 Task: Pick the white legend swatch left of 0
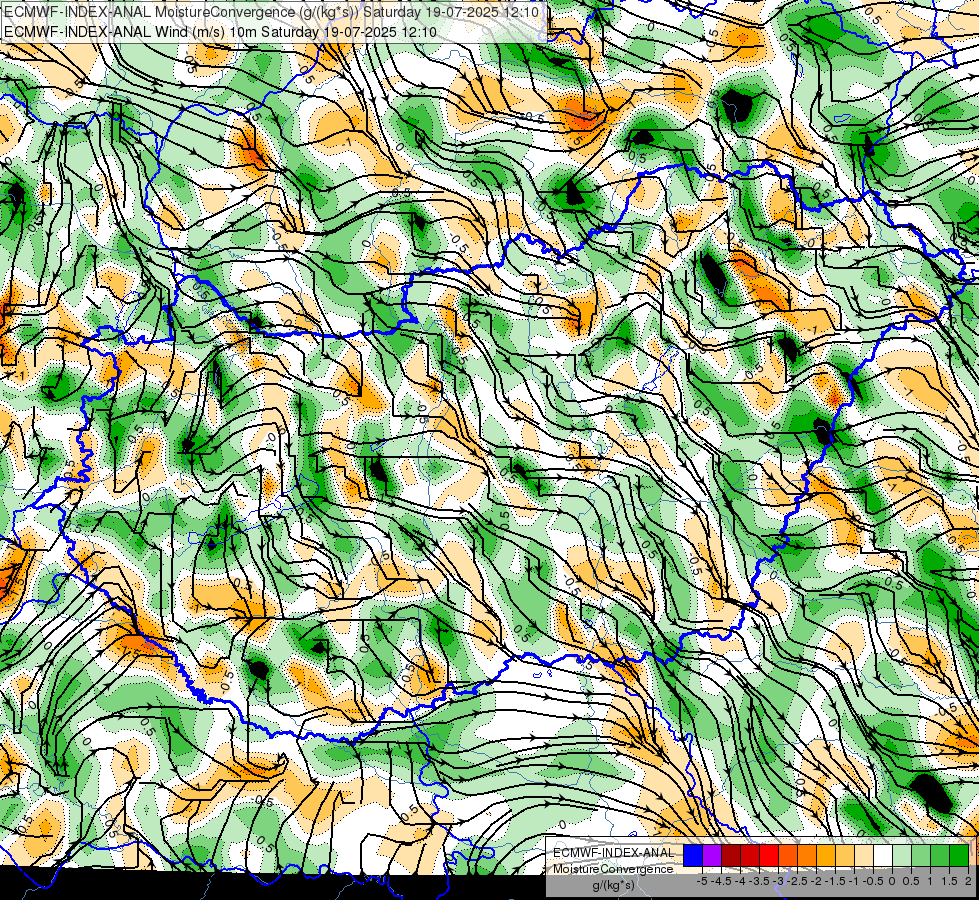pos(883,855)
